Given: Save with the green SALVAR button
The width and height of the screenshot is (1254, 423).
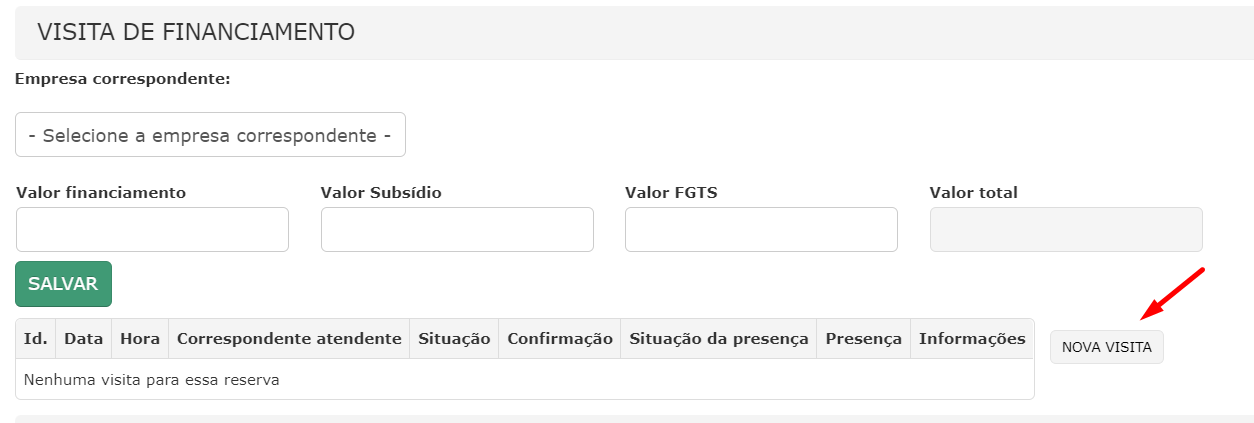Looking at the screenshot, I should pyautogui.click(x=63, y=284).
